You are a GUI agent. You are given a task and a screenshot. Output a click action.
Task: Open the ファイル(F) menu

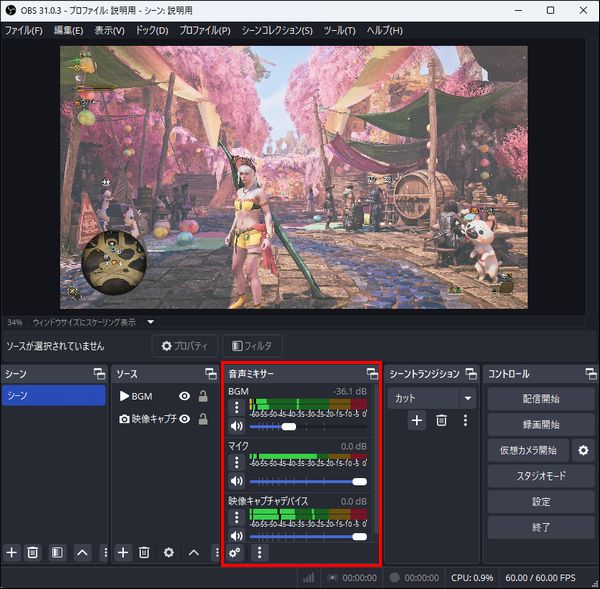coord(24,30)
